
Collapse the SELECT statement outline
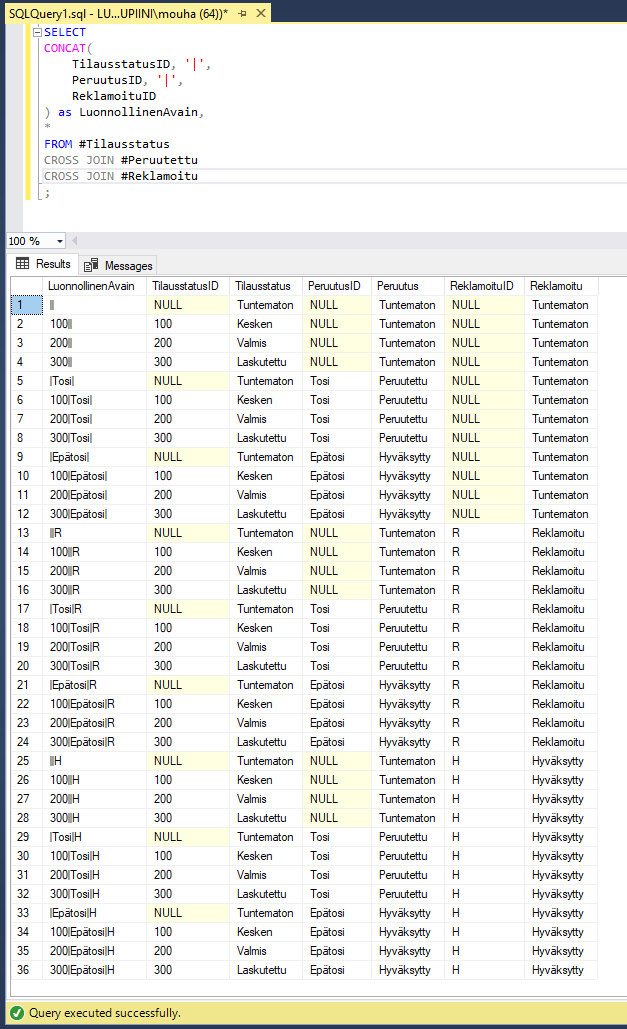[x=37, y=32]
